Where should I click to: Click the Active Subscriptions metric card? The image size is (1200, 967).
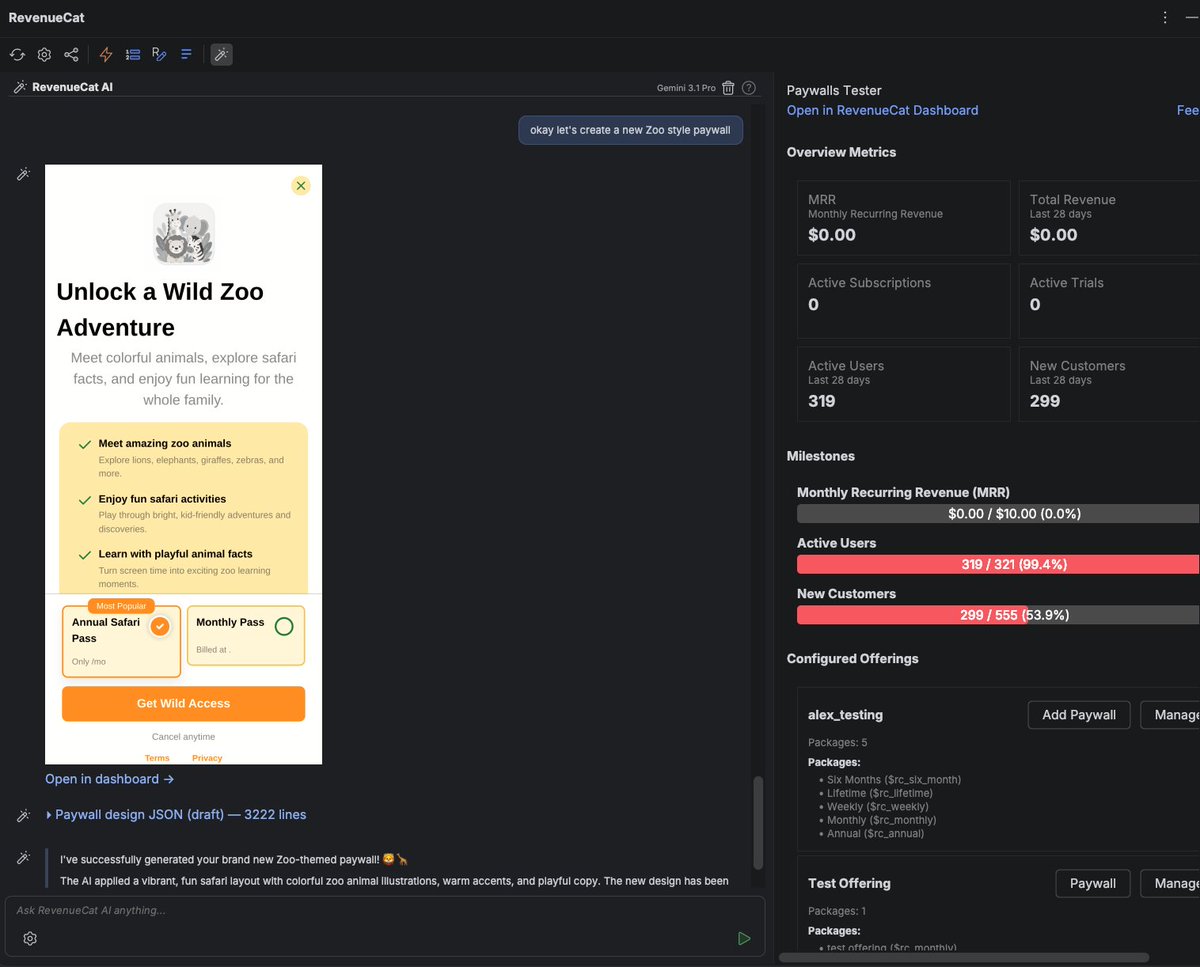coord(904,301)
